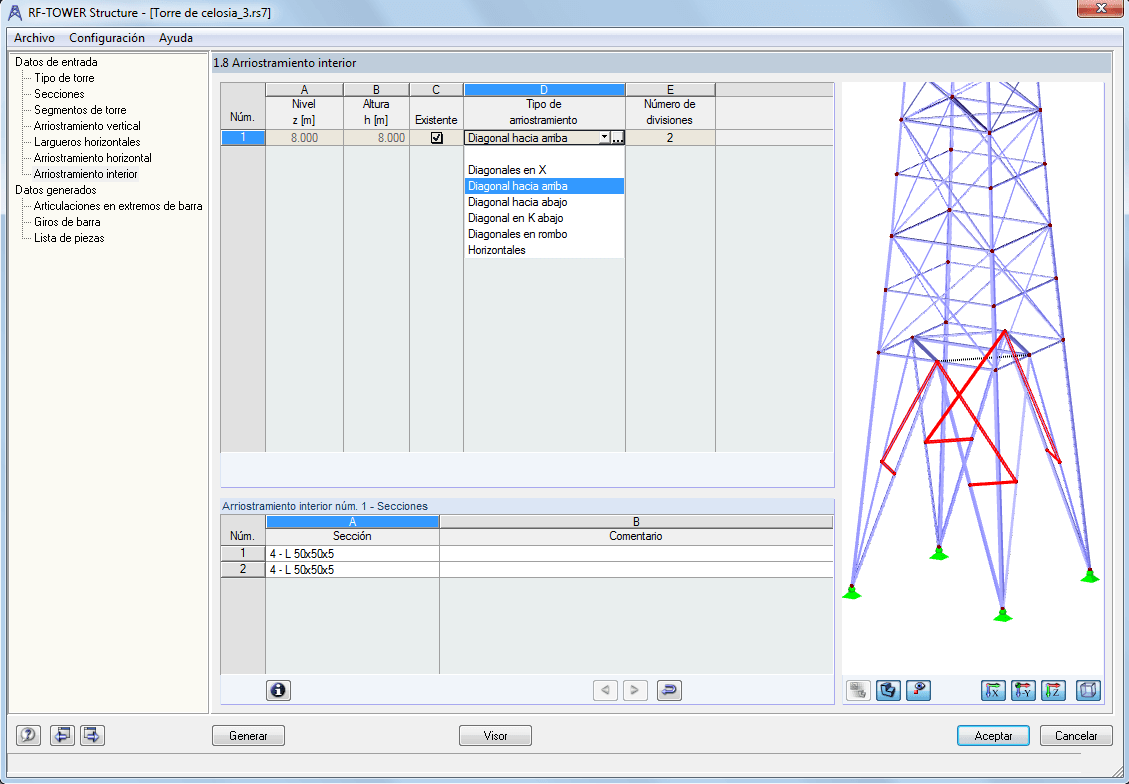This screenshot has height=784, width=1129.
Task: Set view in Z direction
Action: coord(1053,690)
